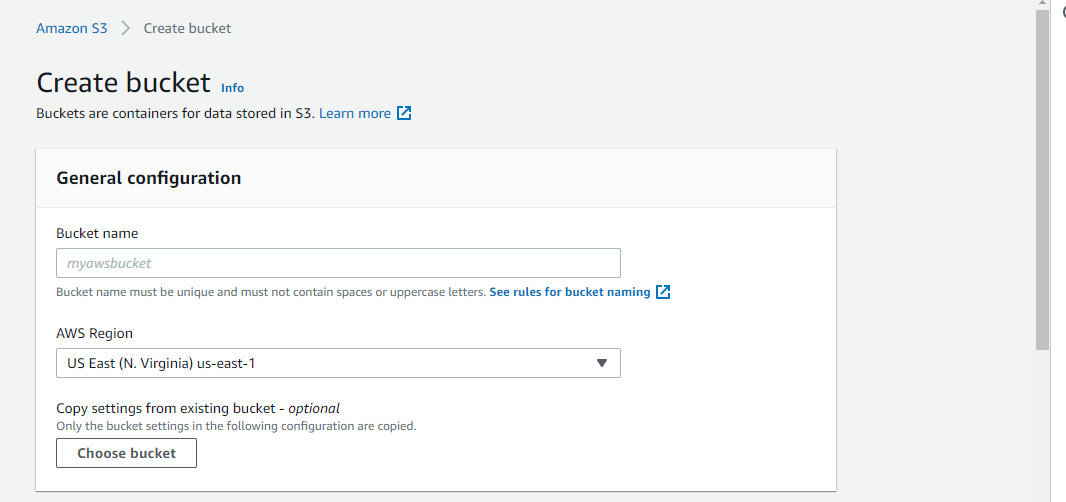This screenshot has height=502, width=1066.
Task: Click 'Buckets are containers' description text
Action: point(175,113)
